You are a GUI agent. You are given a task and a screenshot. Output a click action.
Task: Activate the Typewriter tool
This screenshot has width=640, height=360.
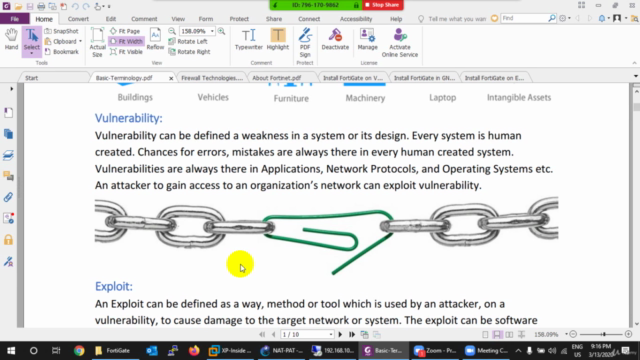point(249,40)
